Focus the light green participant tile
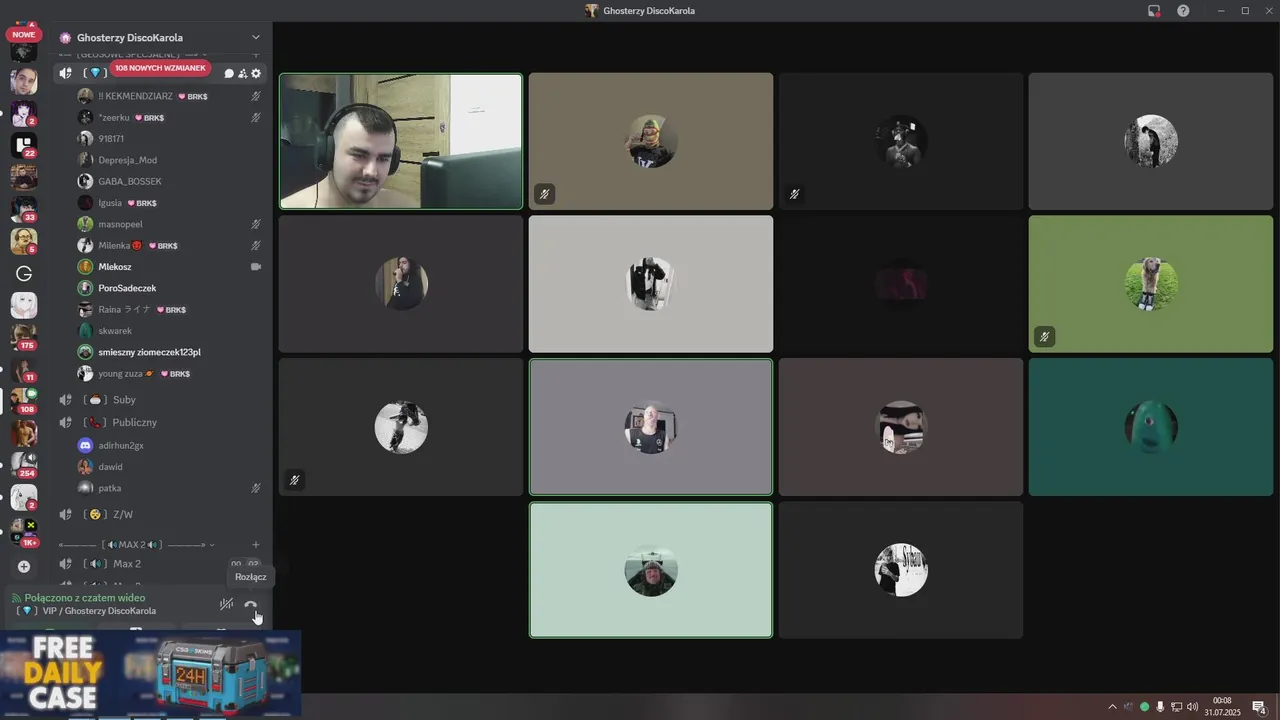Viewport: 1280px width, 720px height. point(651,570)
